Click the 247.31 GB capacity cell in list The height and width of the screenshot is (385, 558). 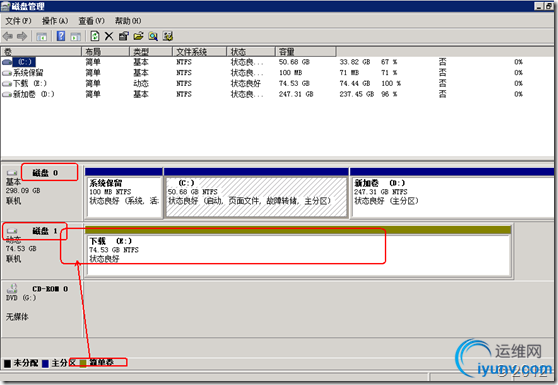296,94
